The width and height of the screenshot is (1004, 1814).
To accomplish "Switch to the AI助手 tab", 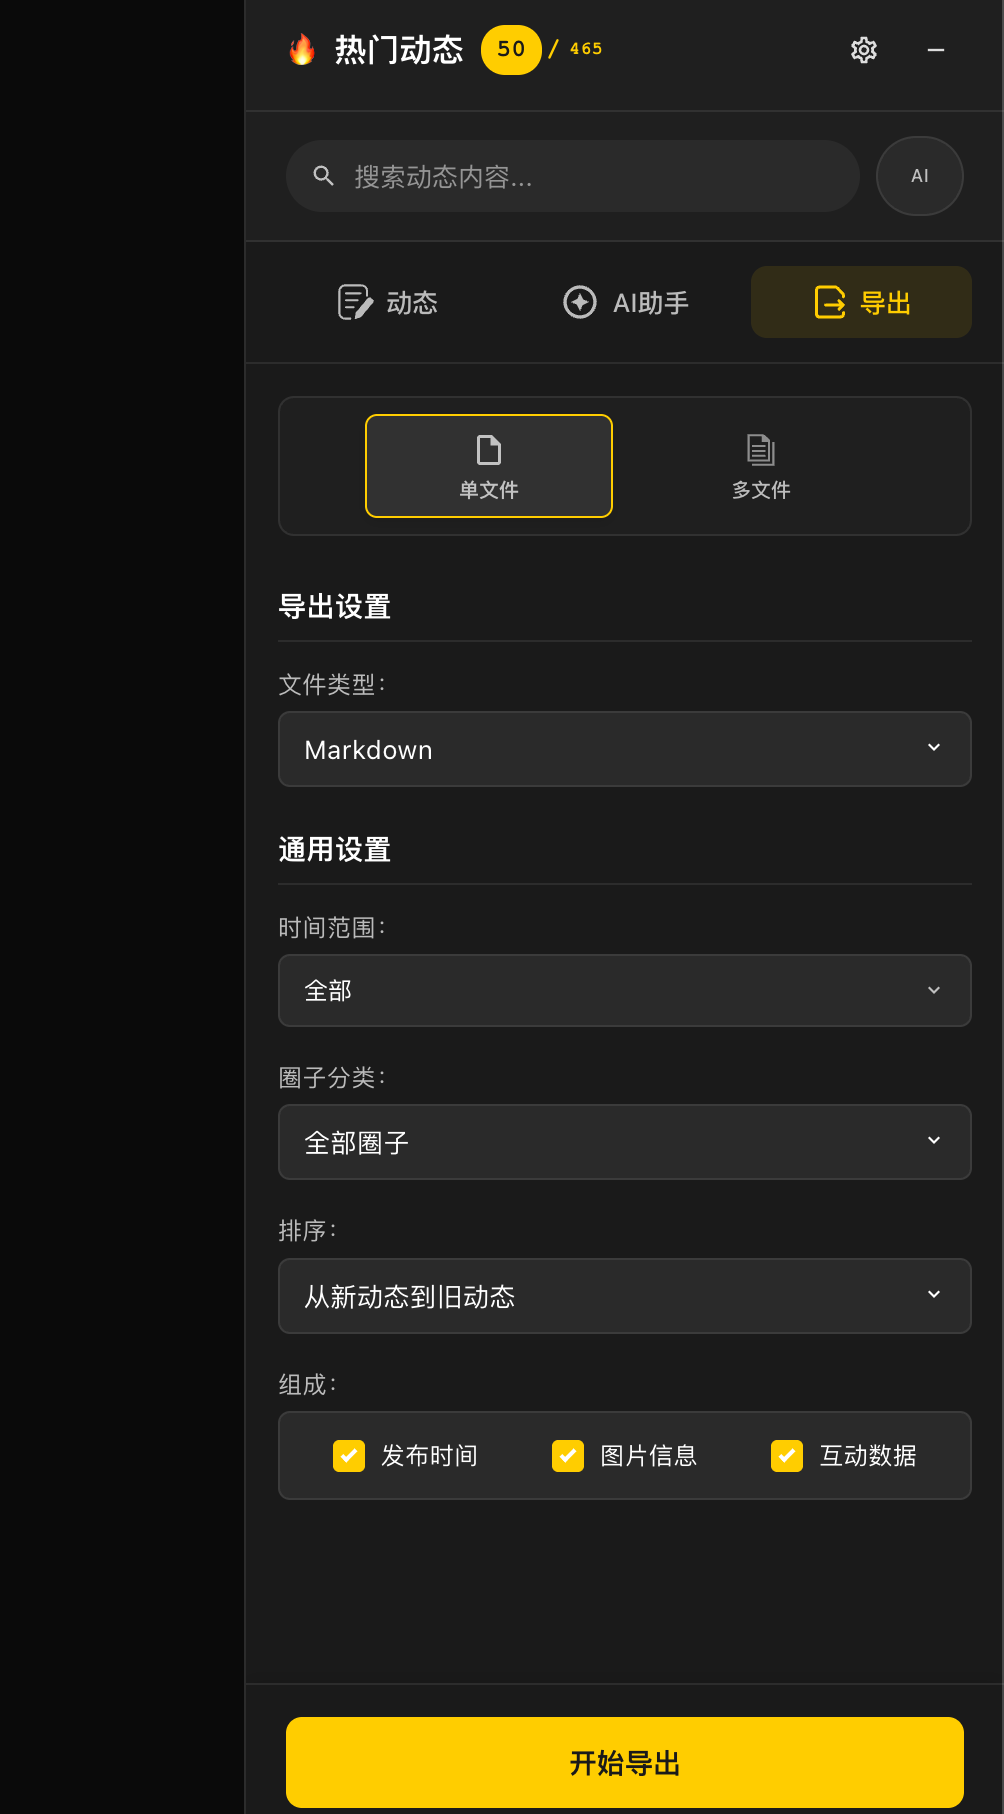I will tap(626, 302).
